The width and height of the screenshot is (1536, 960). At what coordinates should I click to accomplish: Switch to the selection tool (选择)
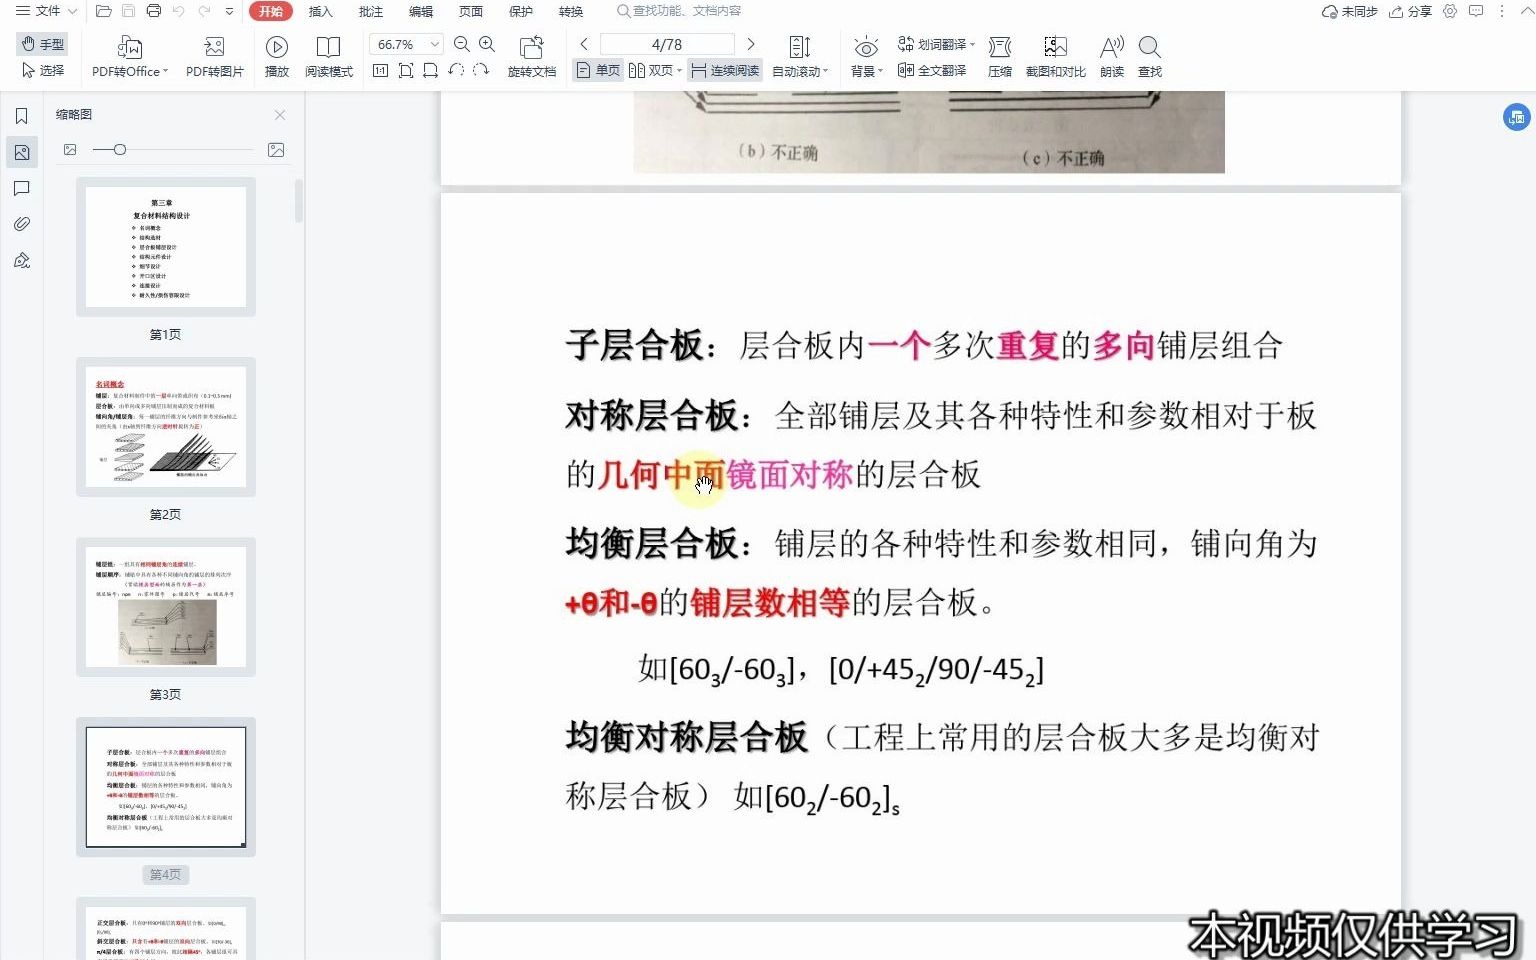[x=43, y=70]
